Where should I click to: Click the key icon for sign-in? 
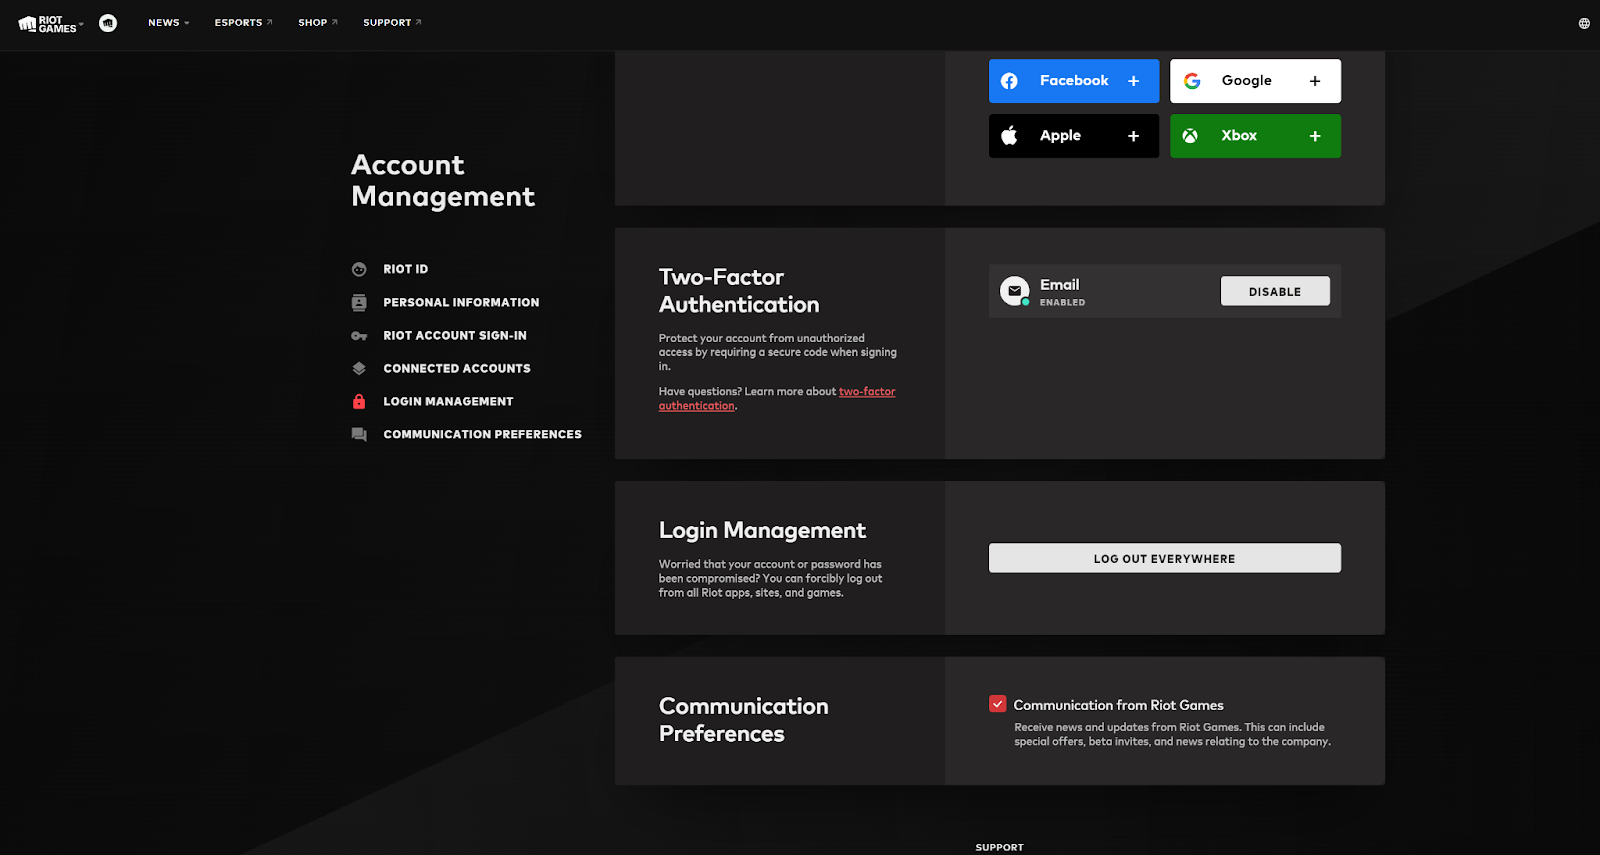coord(359,336)
